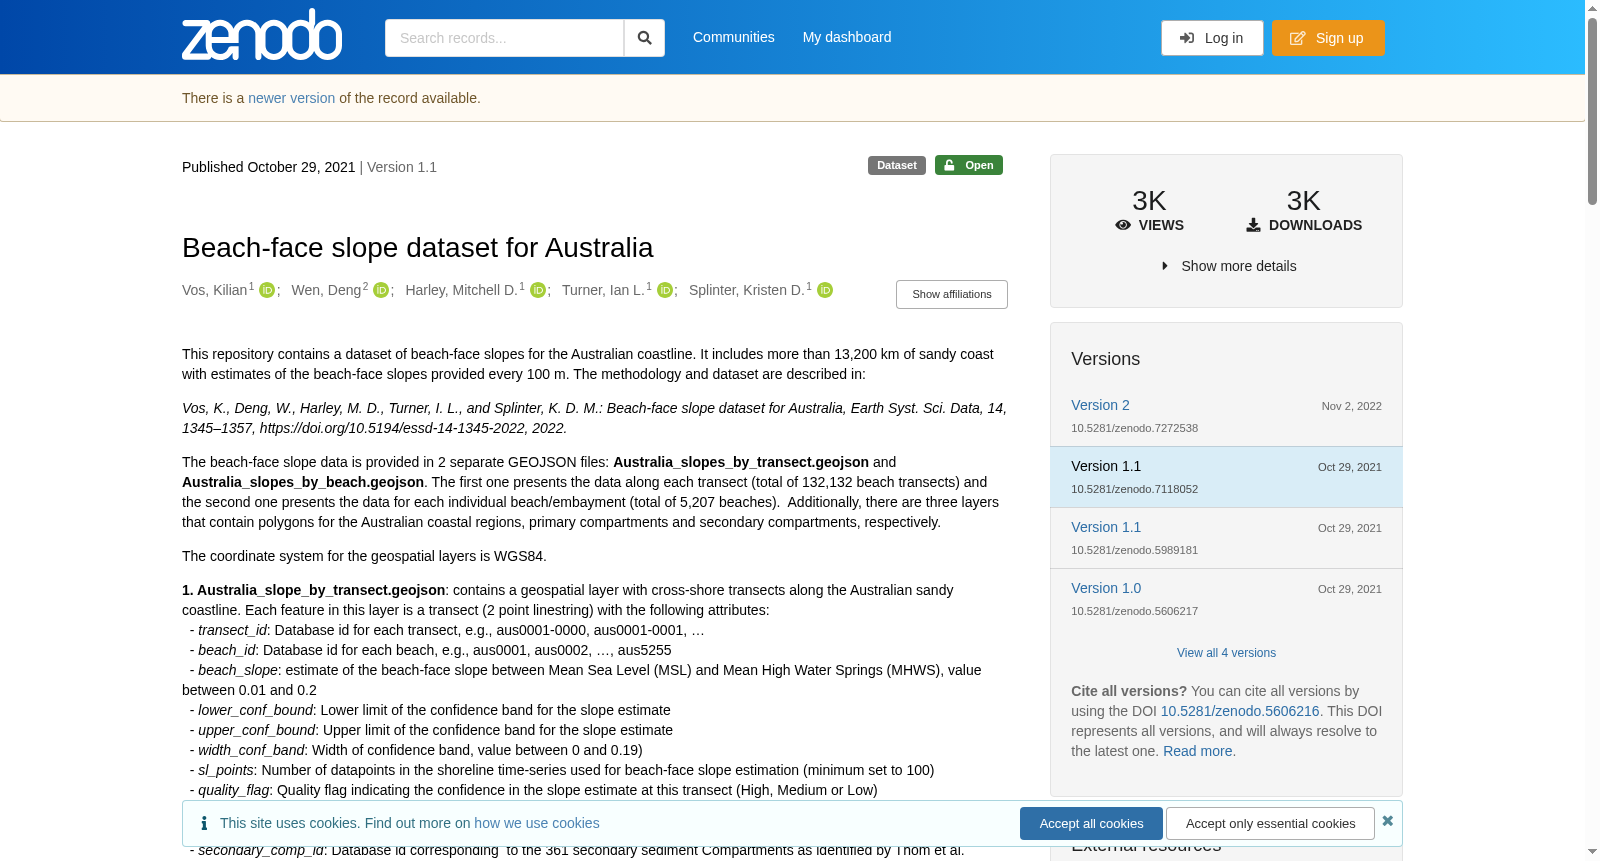1600x861 pixels.
Task: Show author affiliations
Action: [952, 294]
